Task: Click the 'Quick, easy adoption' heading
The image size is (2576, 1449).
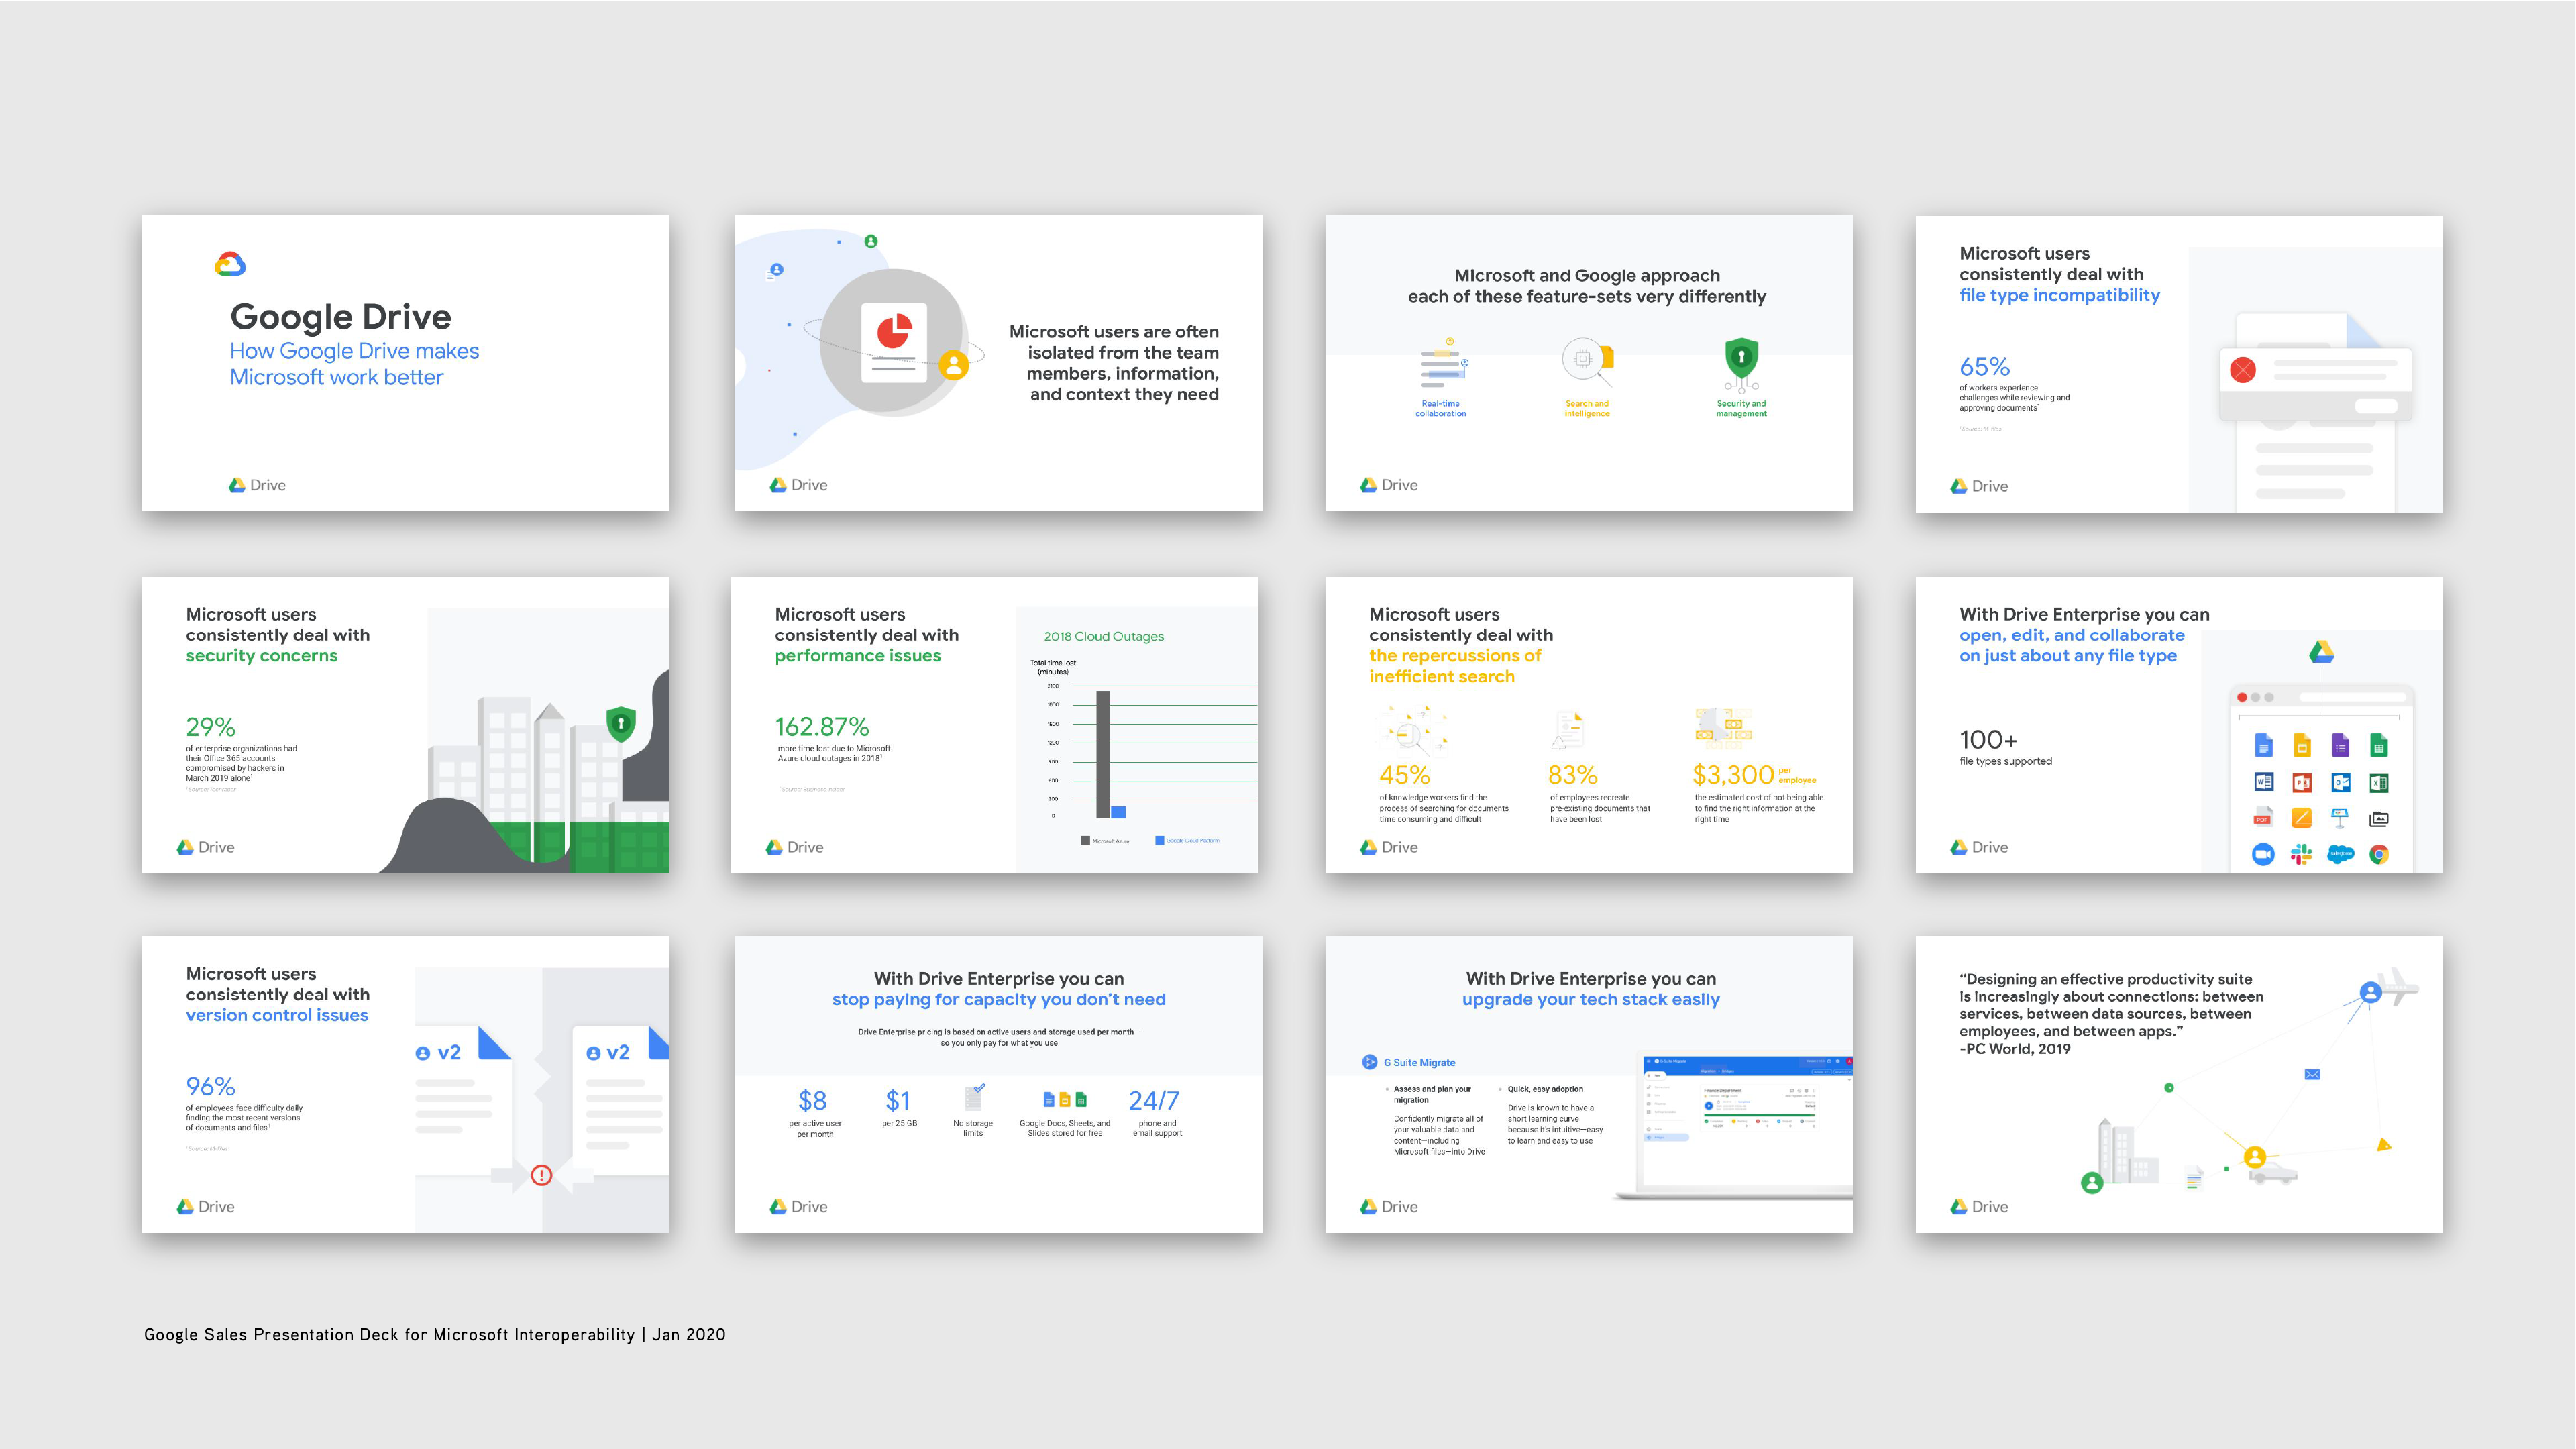Action: pos(1545,1089)
